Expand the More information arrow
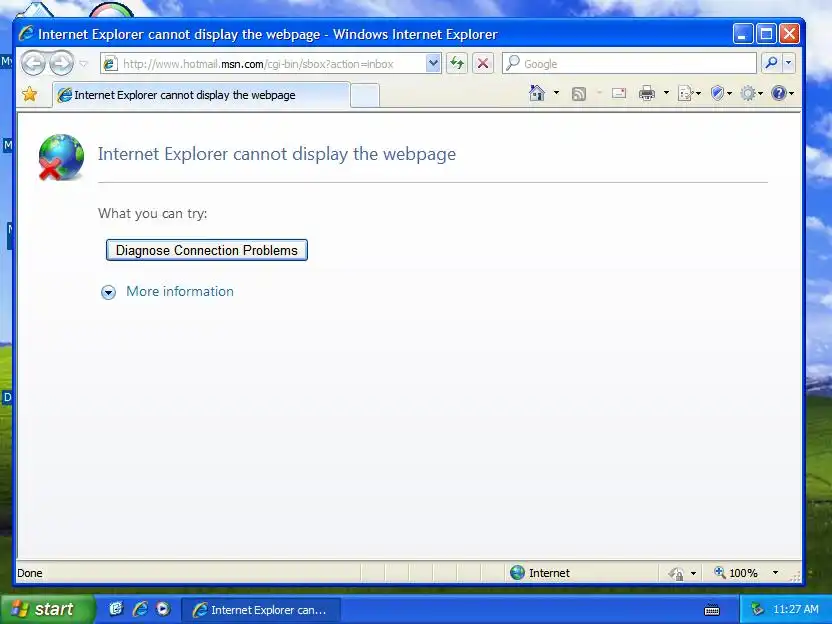The width and height of the screenshot is (832, 624). click(108, 292)
